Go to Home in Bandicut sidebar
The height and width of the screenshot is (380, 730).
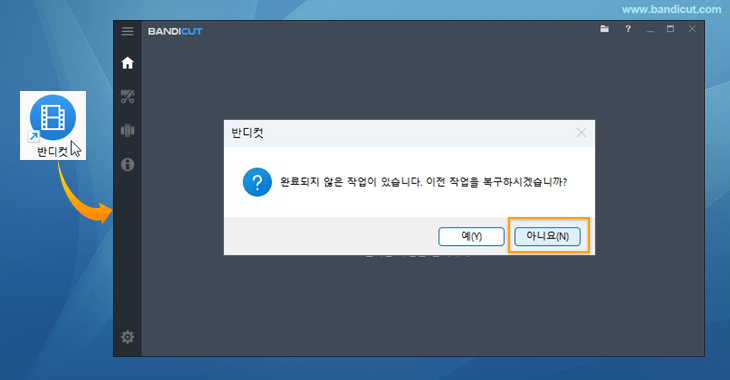coord(128,63)
